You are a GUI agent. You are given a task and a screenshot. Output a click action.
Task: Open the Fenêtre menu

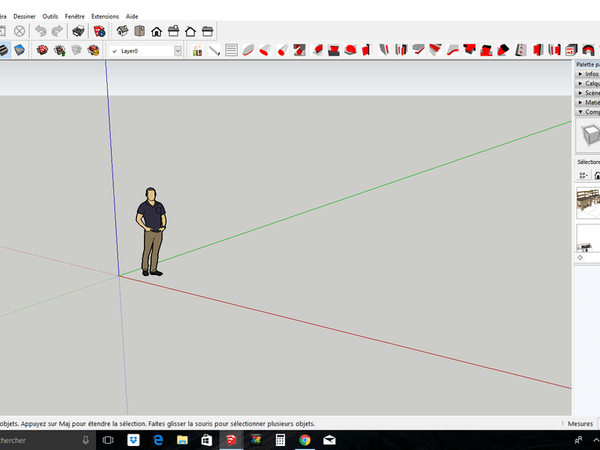pos(75,17)
